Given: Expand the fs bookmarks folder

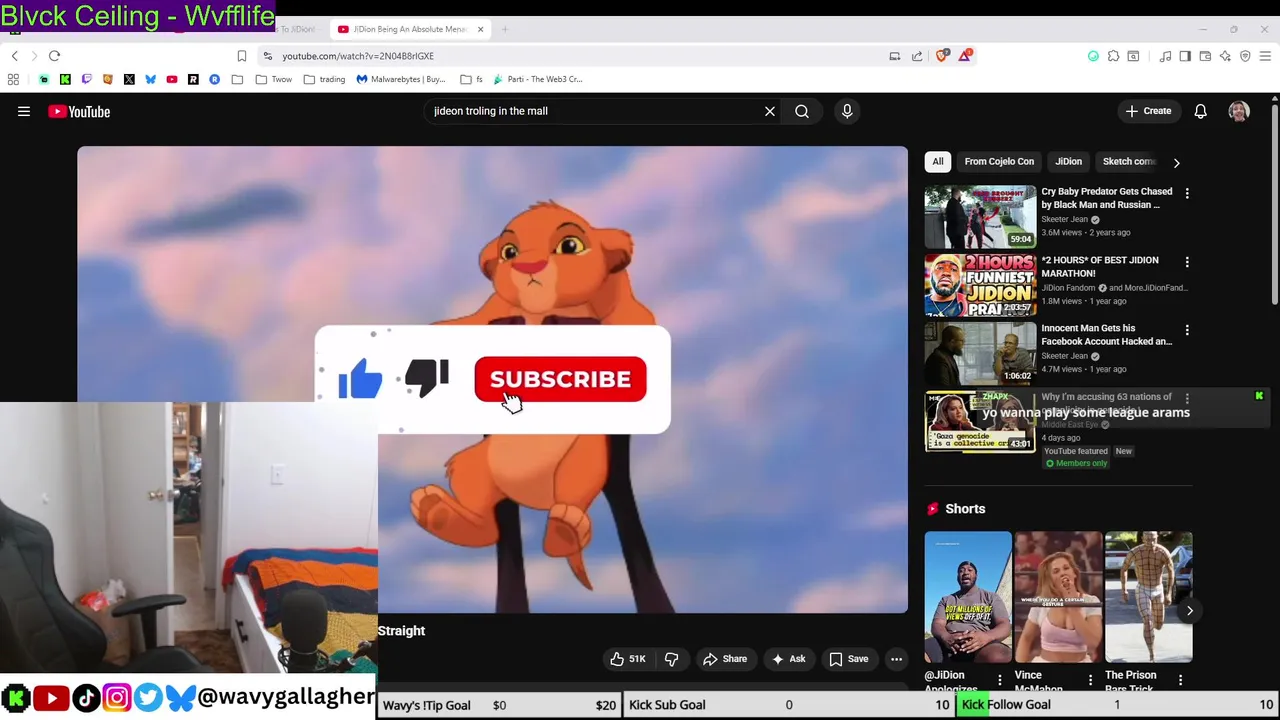Looking at the screenshot, I should coord(471,79).
